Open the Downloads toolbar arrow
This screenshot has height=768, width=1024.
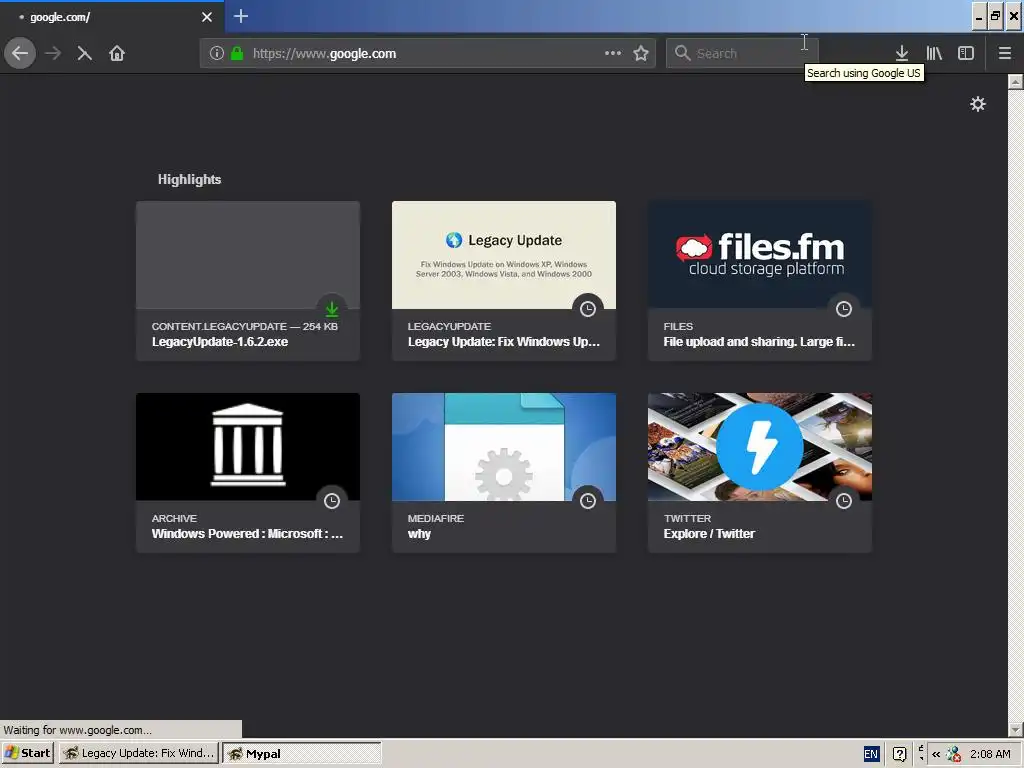[x=902, y=53]
